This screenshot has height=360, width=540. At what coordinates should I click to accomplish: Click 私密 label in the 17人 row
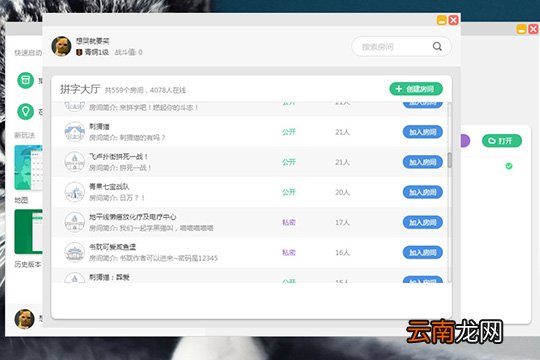click(289, 222)
